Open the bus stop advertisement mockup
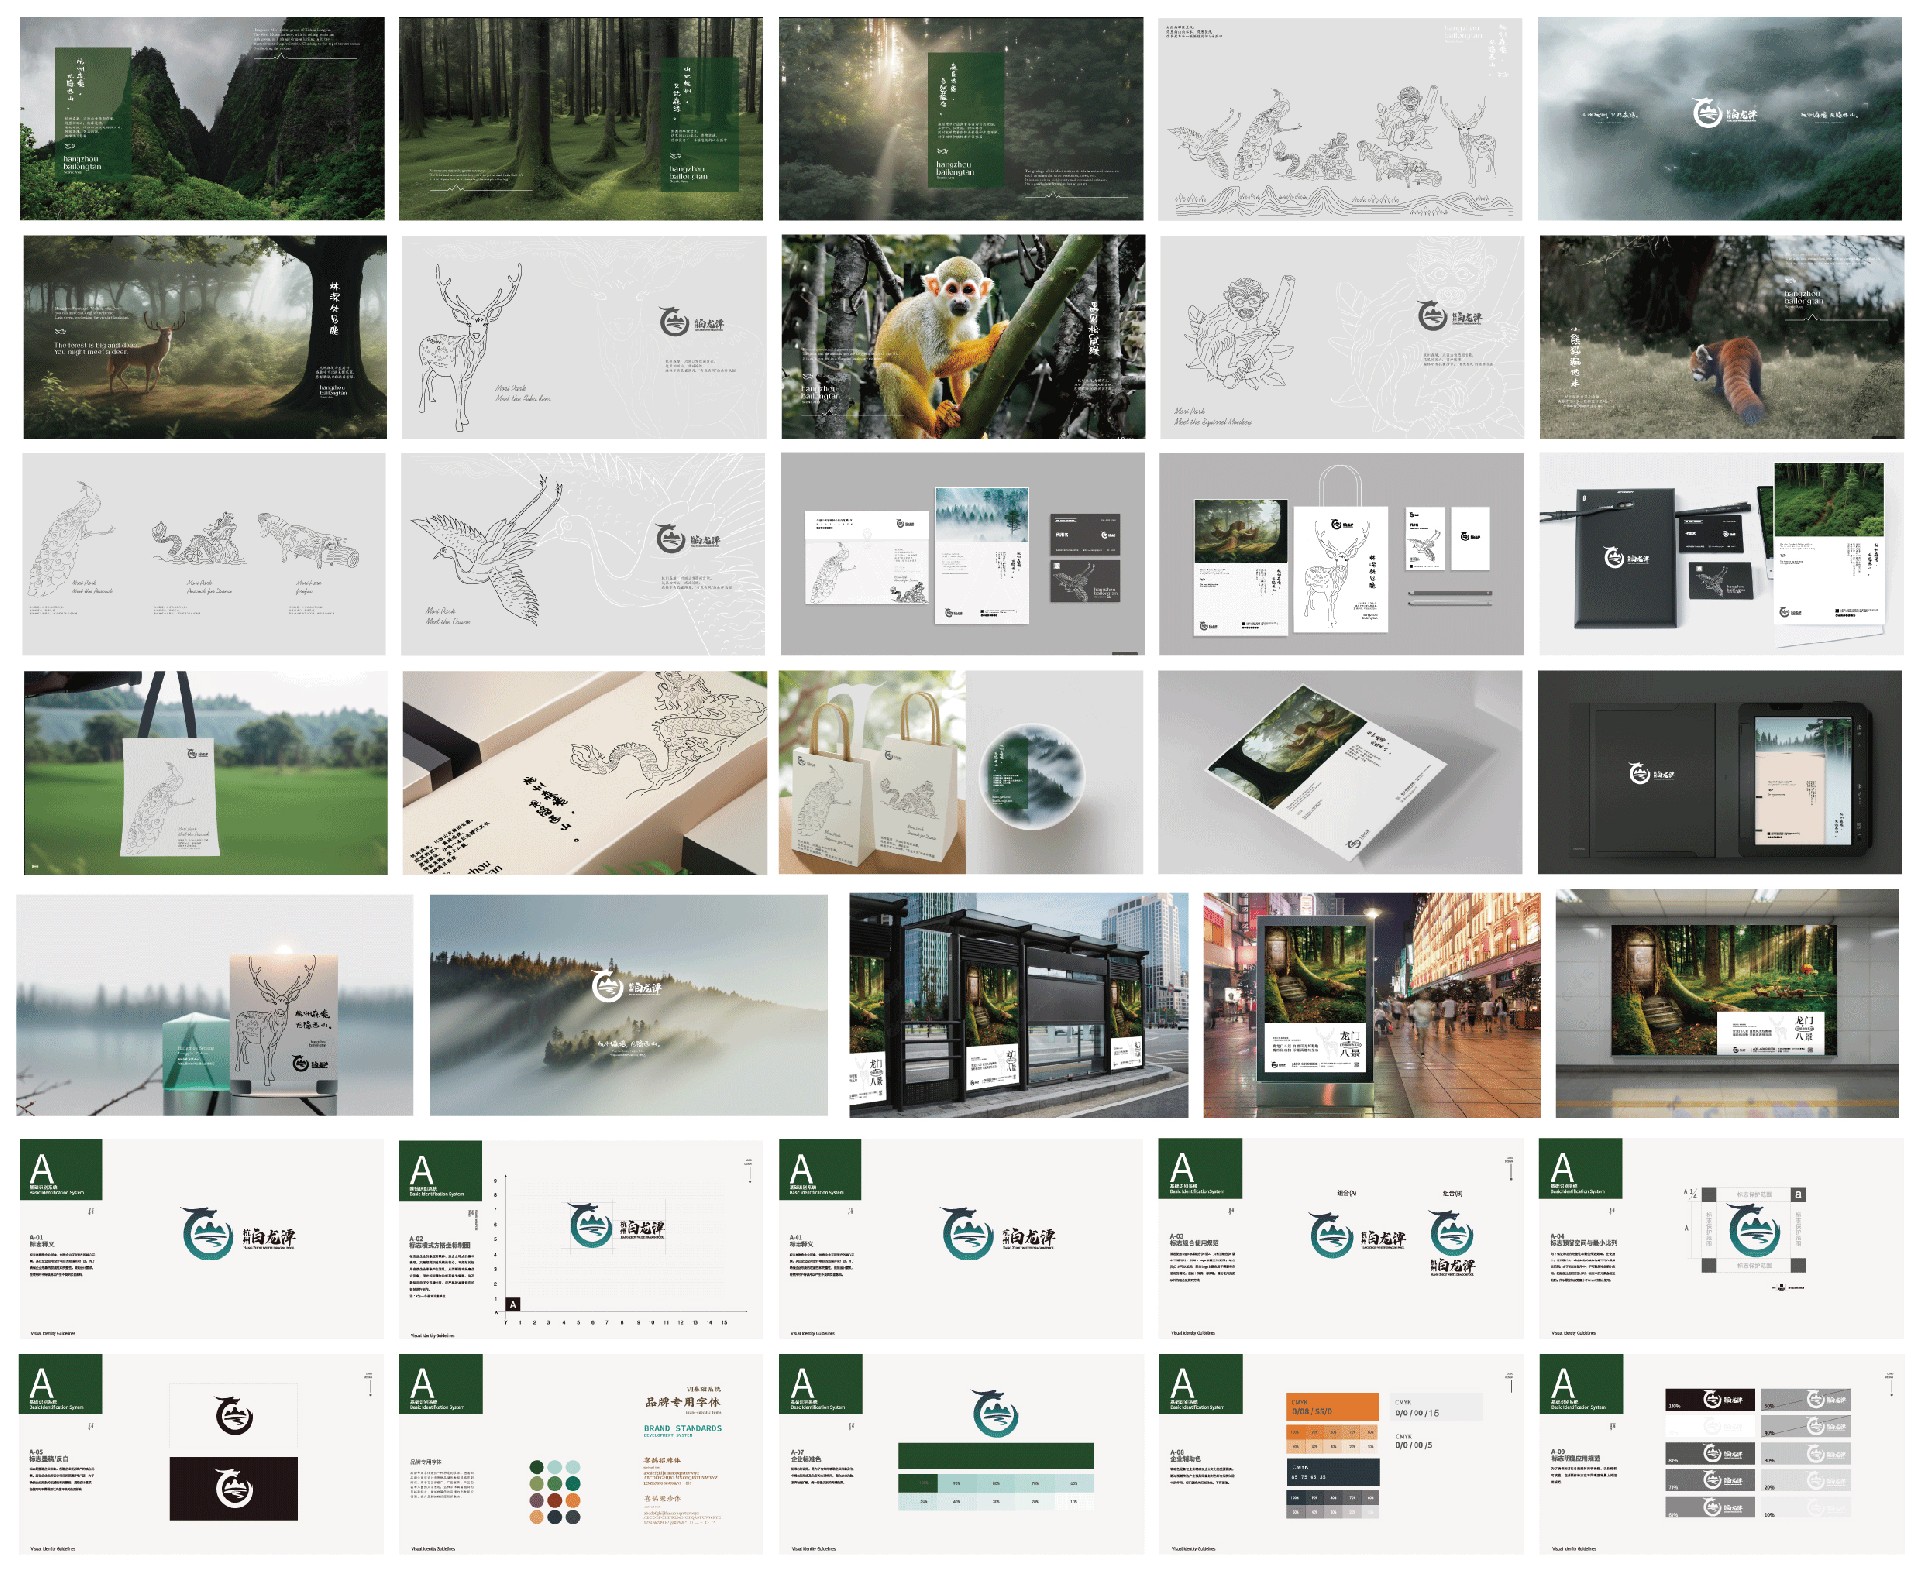This screenshot has width=1920, height=1576. 1018,1005
